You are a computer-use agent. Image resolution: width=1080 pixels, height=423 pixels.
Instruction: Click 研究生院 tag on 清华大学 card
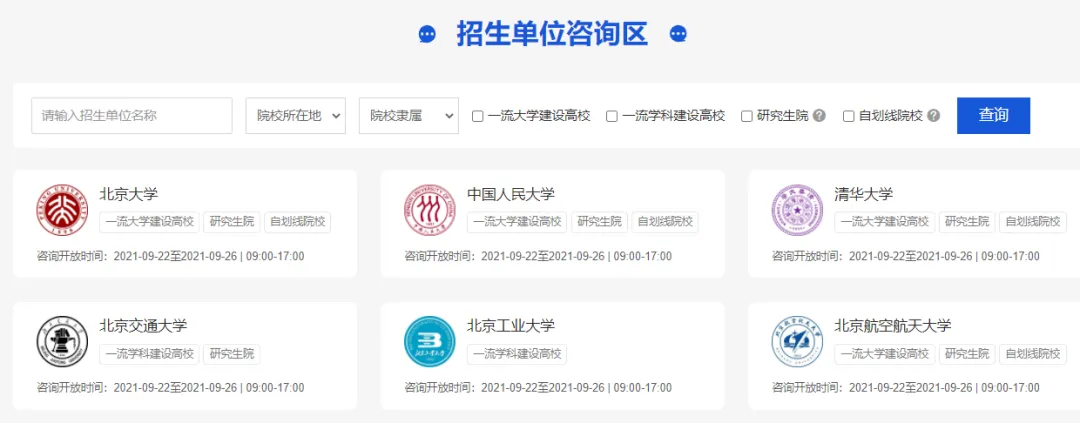968,222
